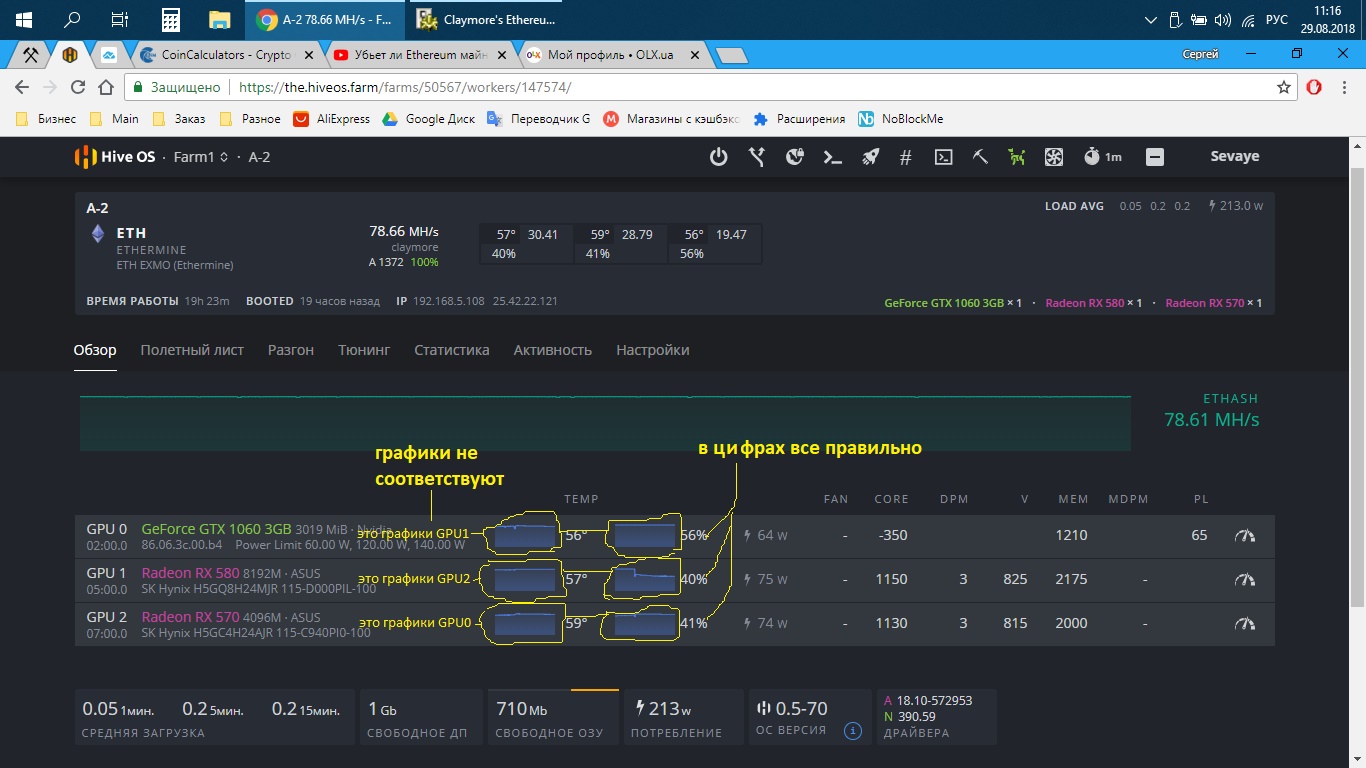Click the hash (#) tags icon

906,157
